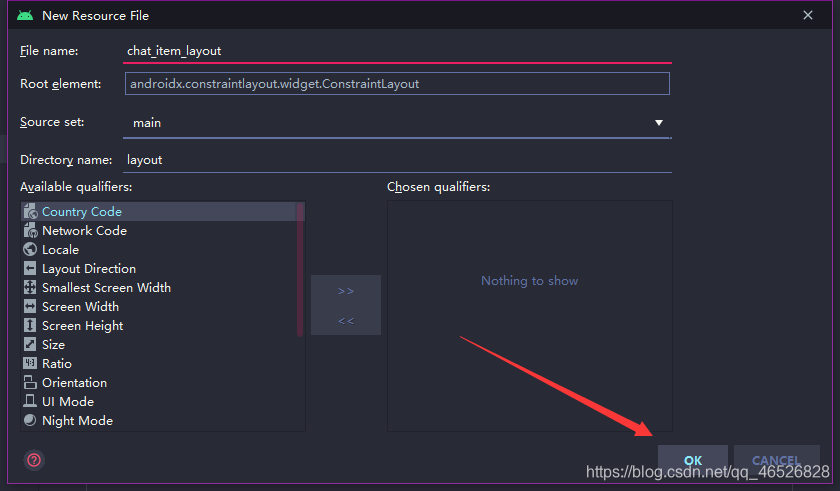Select the Night Mode qualifier text
840x491 pixels.
(x=78, y=421)
